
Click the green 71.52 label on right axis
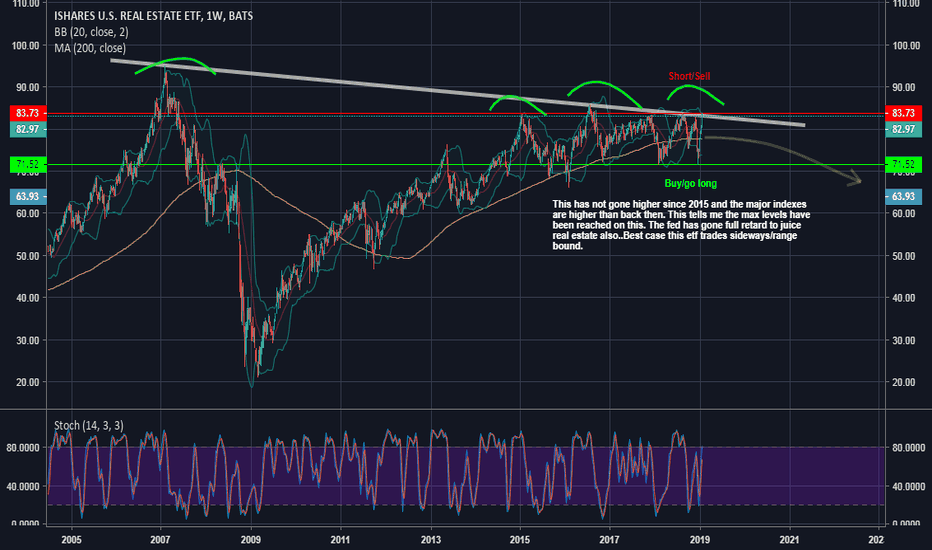tap(903, 164)
